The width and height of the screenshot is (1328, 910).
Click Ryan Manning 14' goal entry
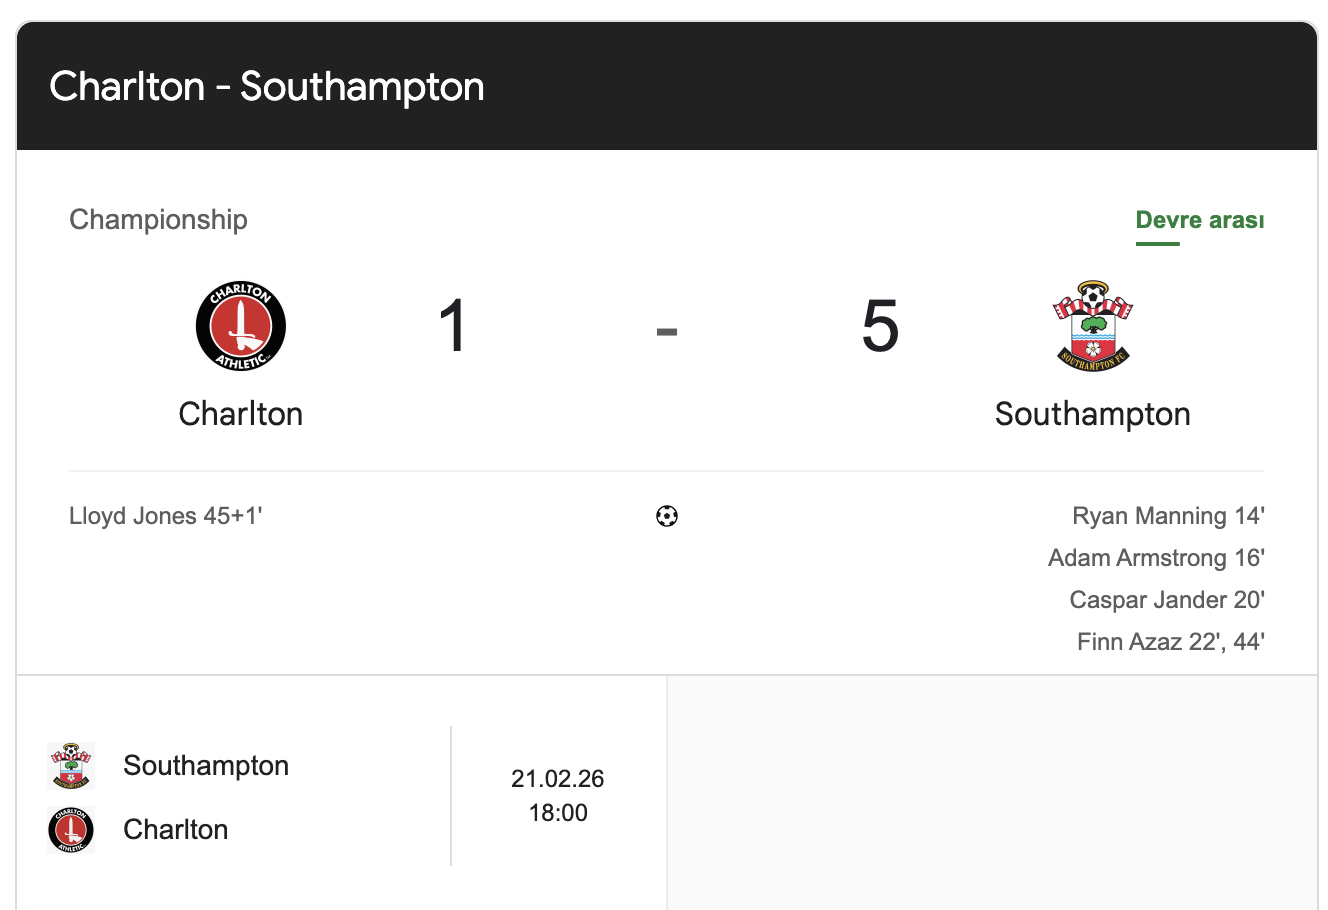coord(1168,516)
